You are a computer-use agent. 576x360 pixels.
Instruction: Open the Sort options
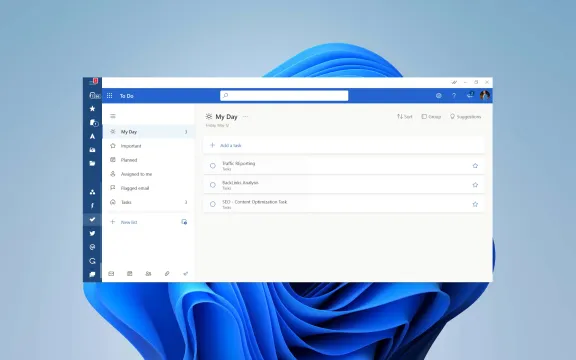[405, 117]
